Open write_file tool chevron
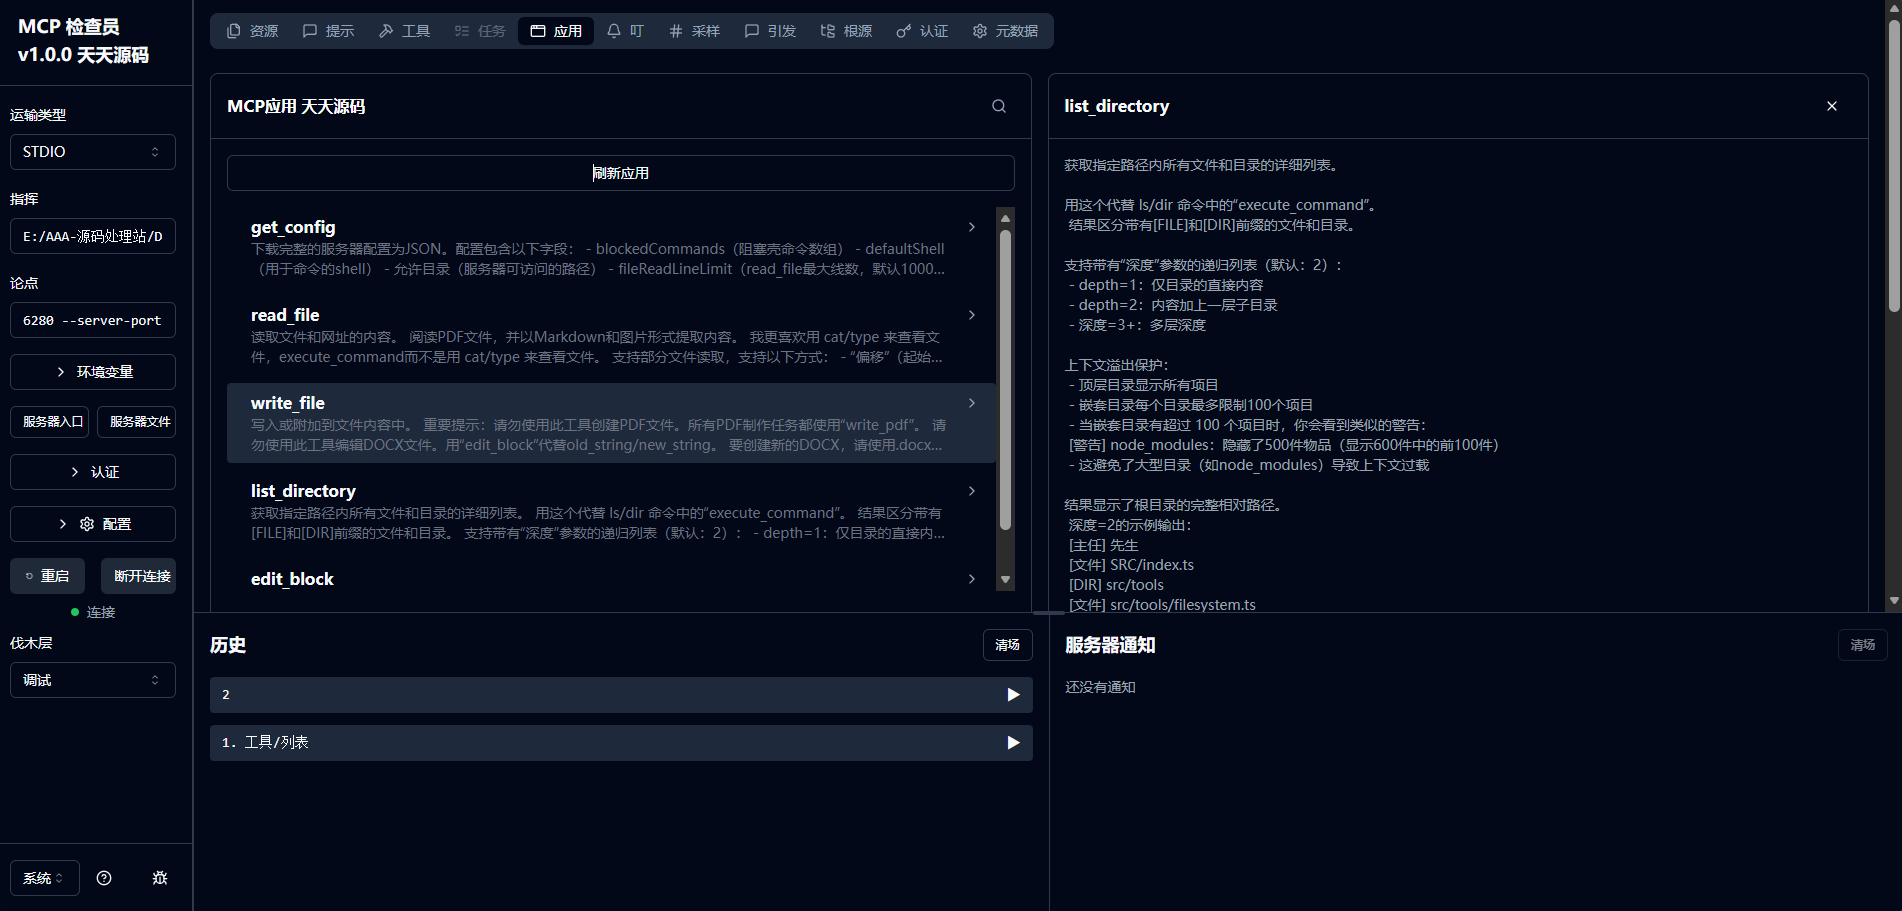1902x911 pixels. 971,403
